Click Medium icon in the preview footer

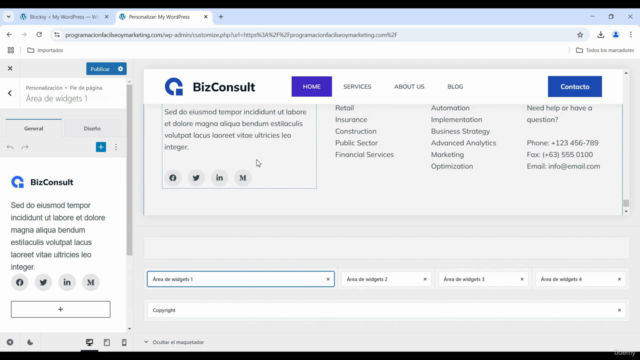pyautogui.click(x=242, y=178)
